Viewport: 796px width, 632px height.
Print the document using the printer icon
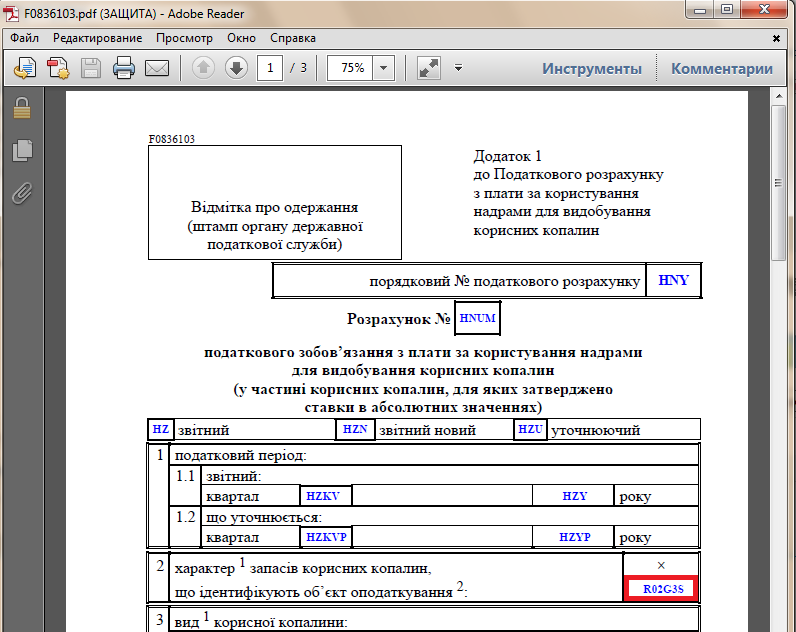(x=124, y=68)
